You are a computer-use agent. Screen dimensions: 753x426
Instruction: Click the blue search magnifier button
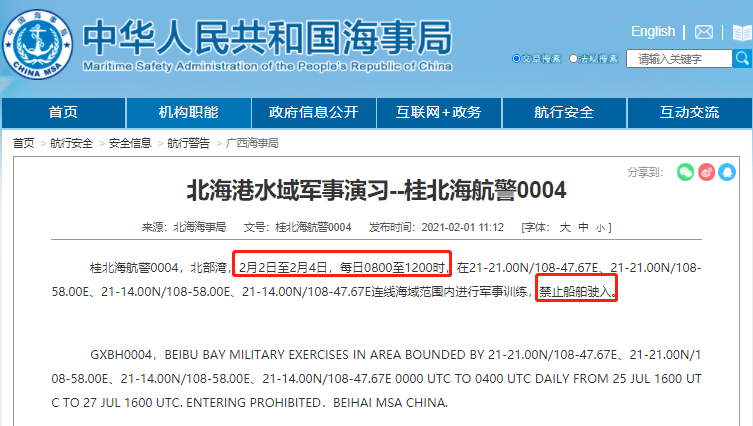pyautogui.click(x=742, y=59)
